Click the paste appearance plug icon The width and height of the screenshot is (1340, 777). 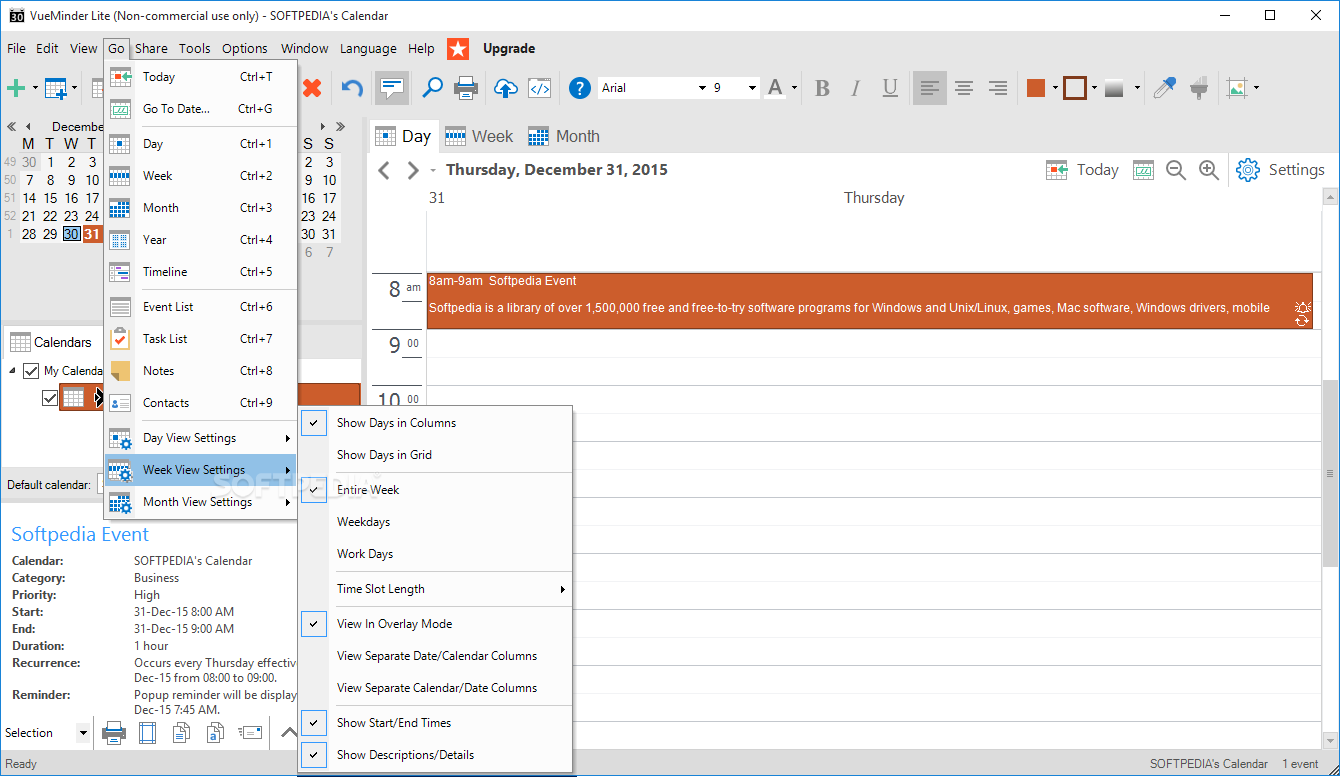(1199, 88)
